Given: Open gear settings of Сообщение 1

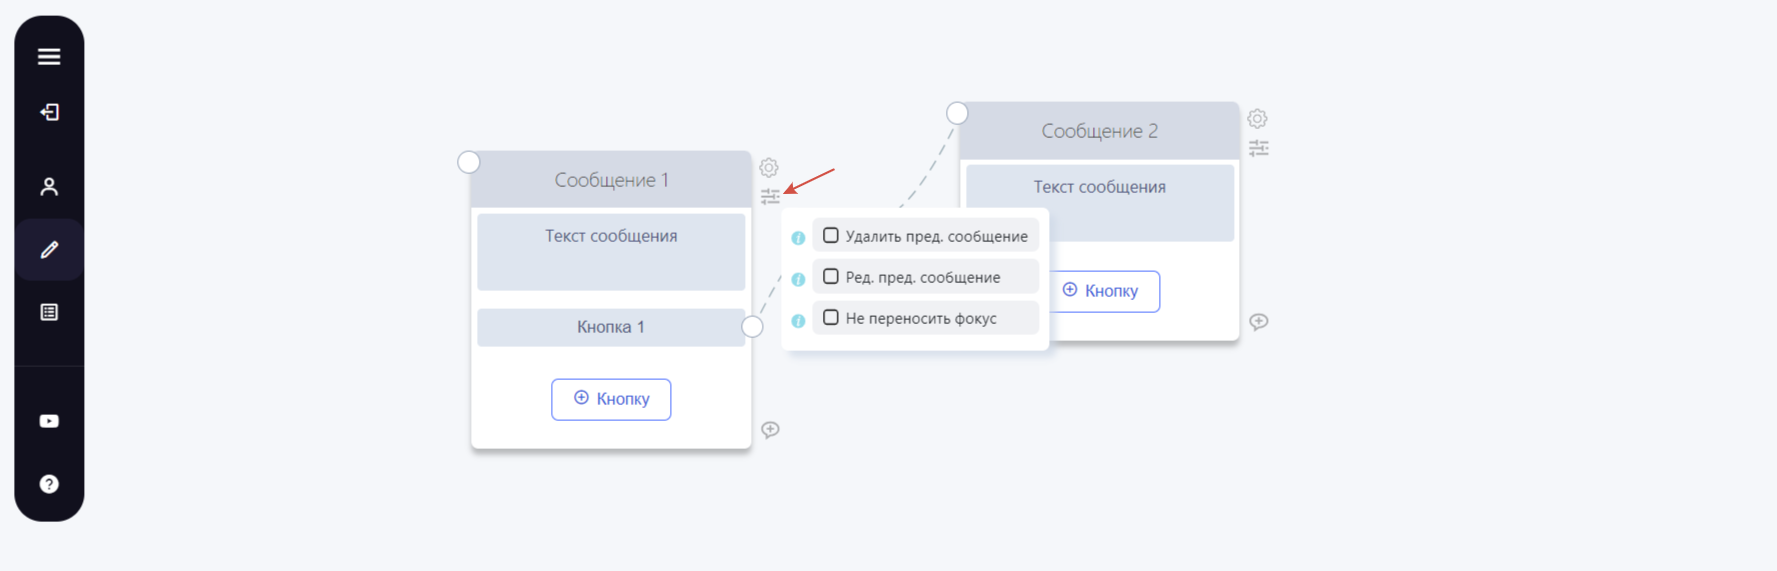Looking at the screenshot, I should [769, 167].
